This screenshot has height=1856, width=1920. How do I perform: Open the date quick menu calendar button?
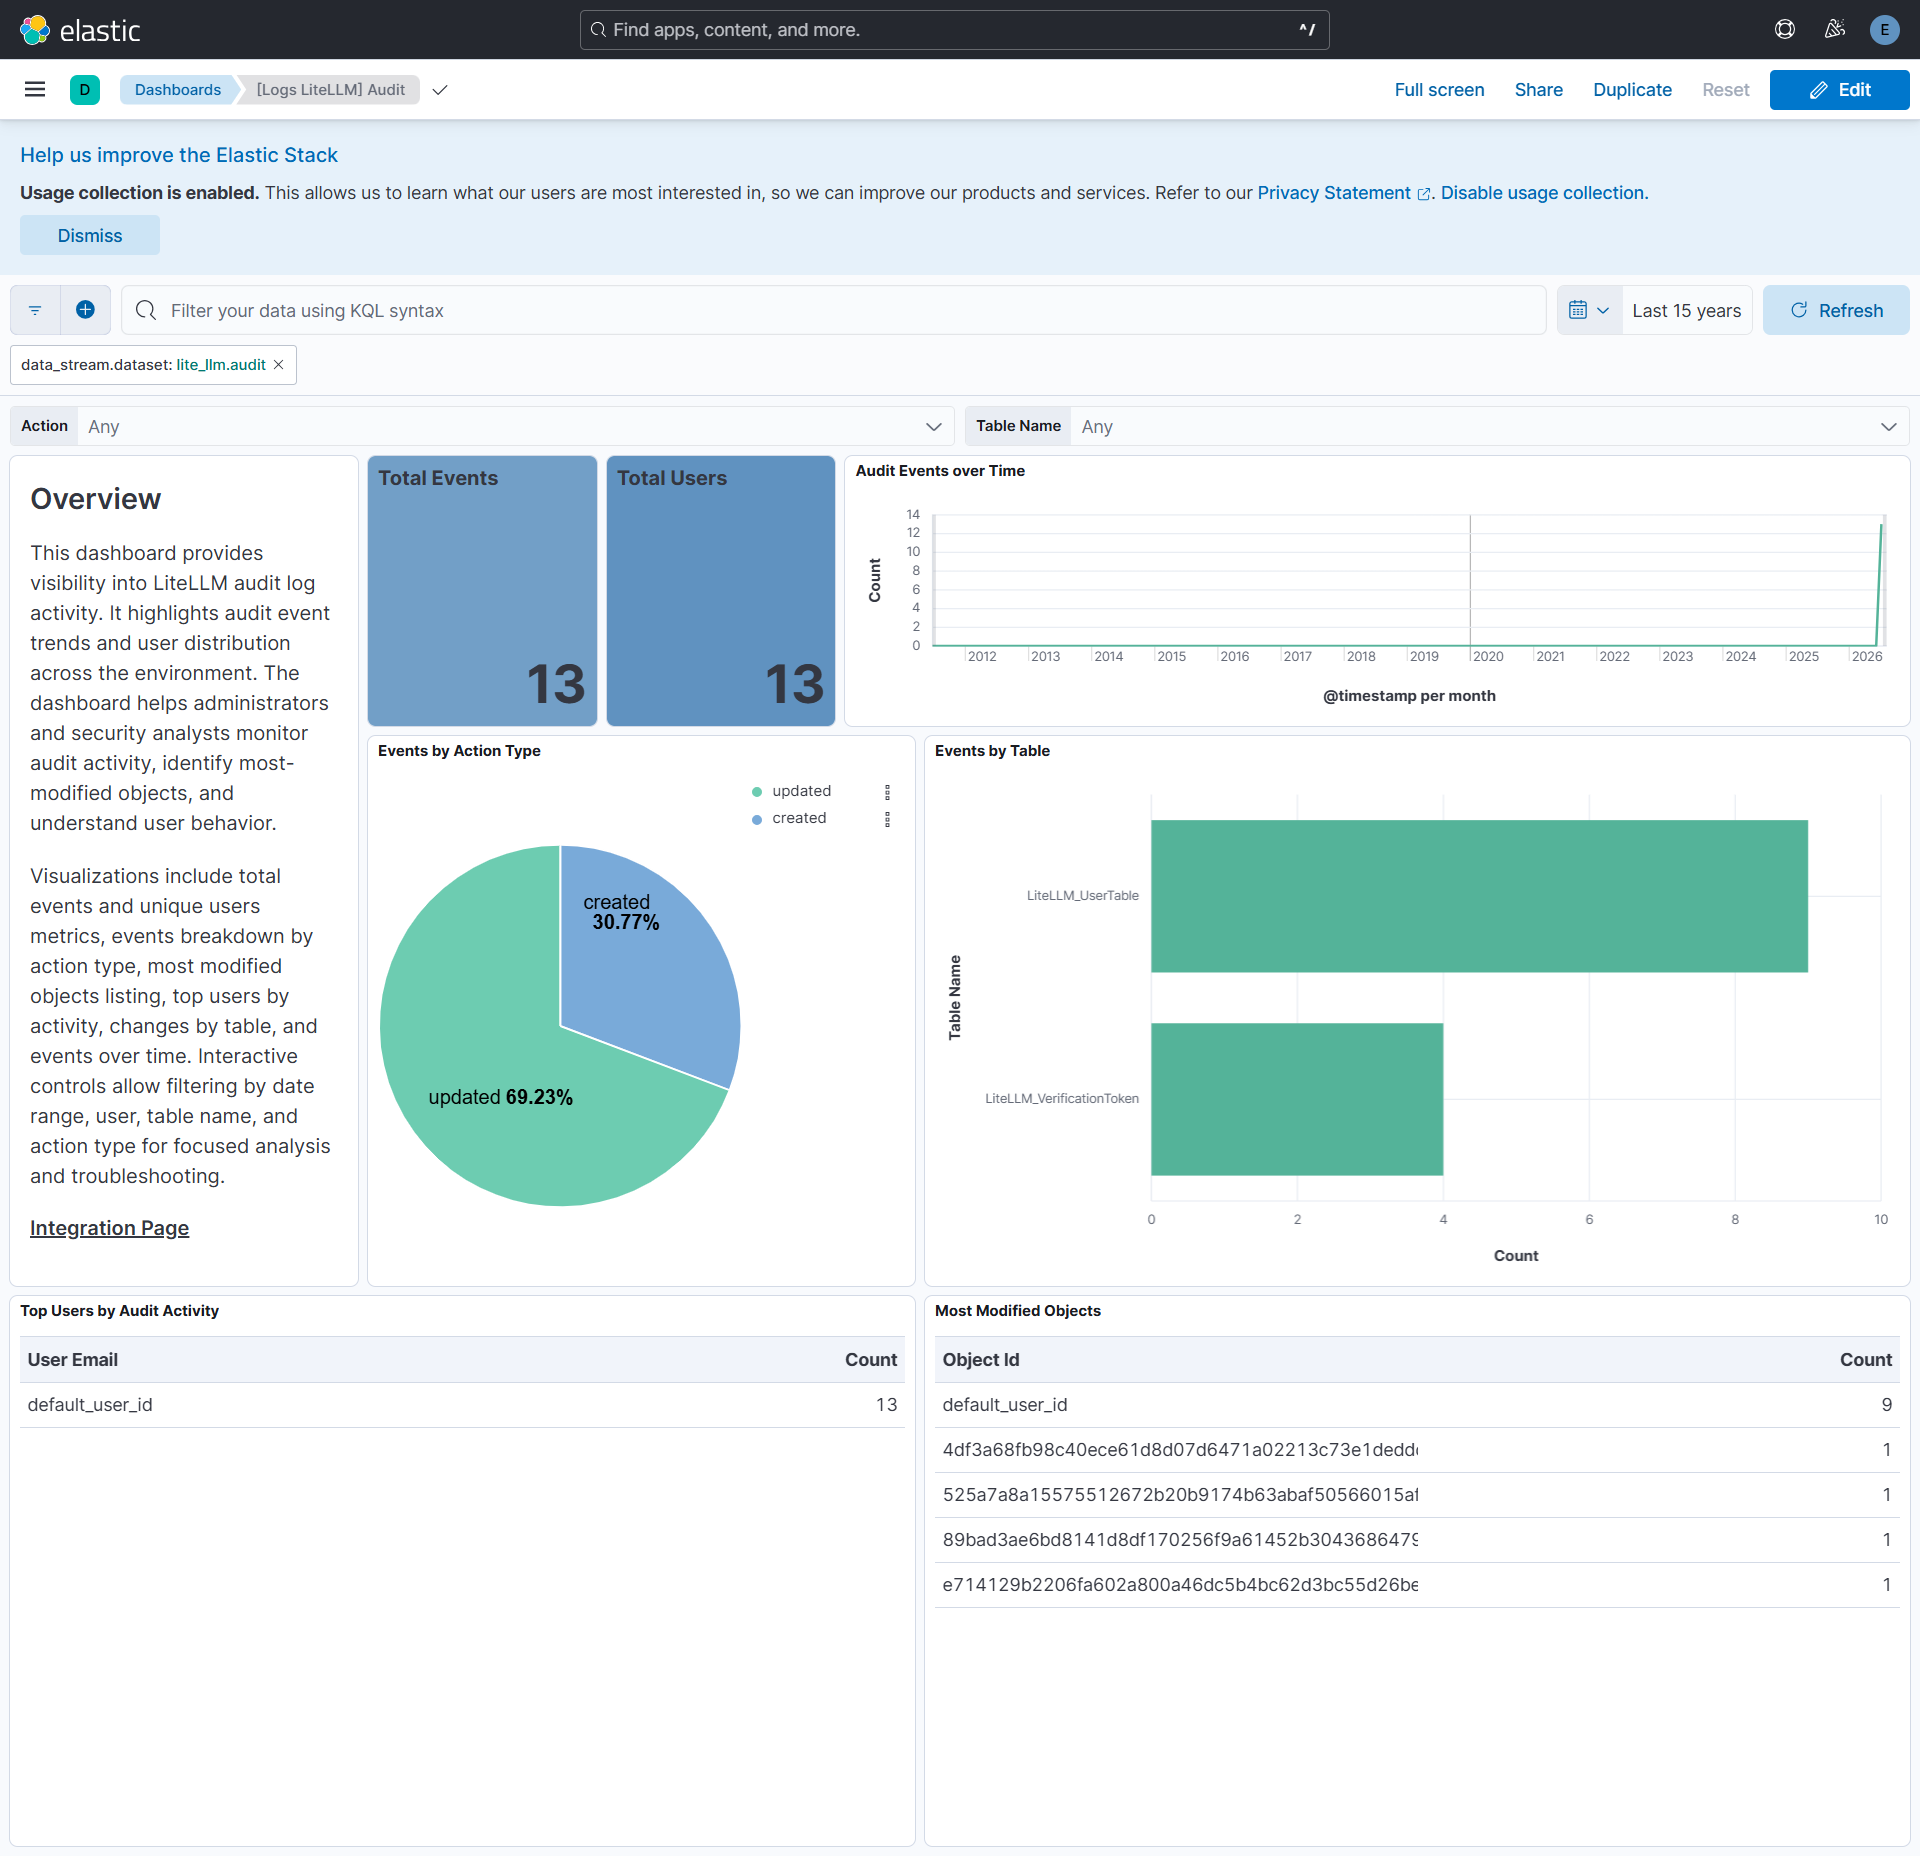[x=1589, y=310]
